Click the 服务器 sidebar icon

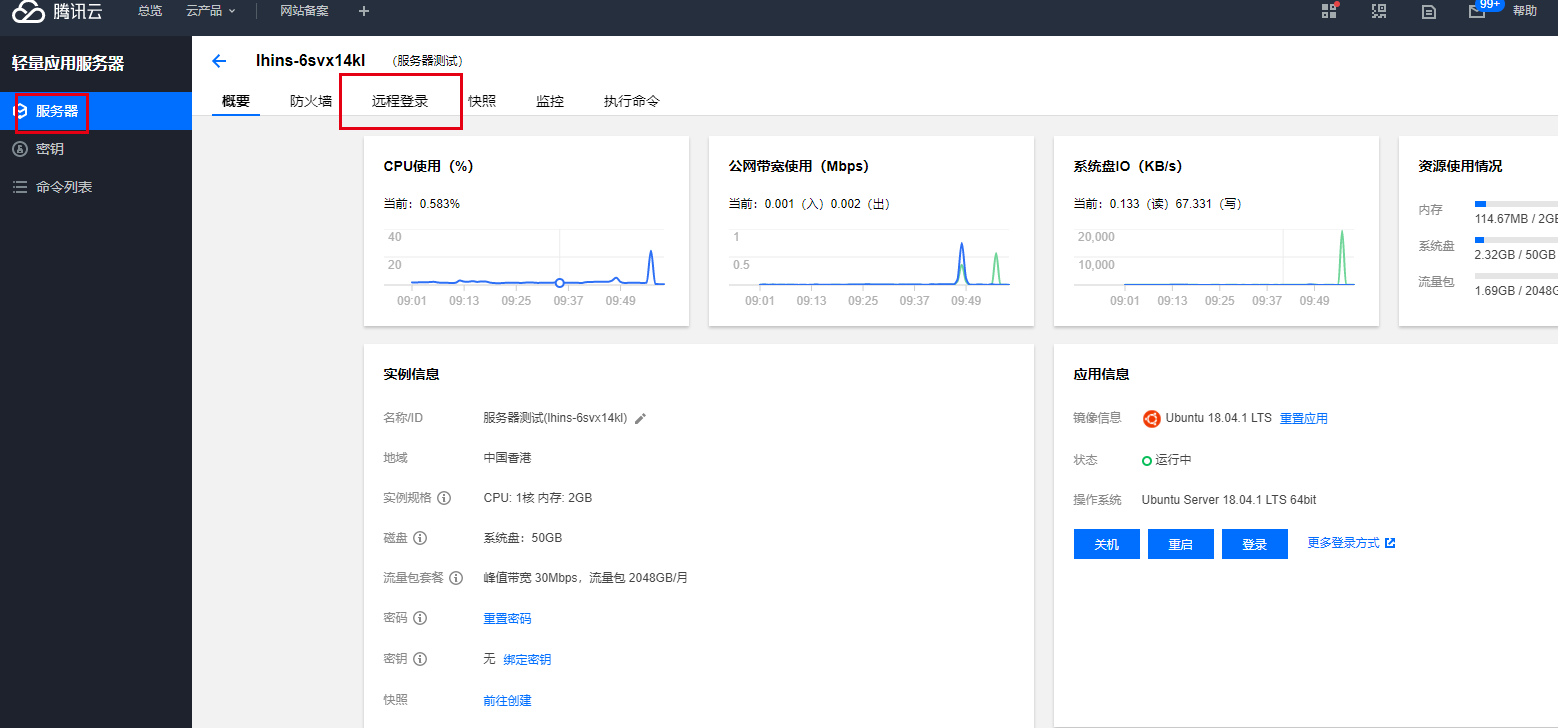[20, 111]
